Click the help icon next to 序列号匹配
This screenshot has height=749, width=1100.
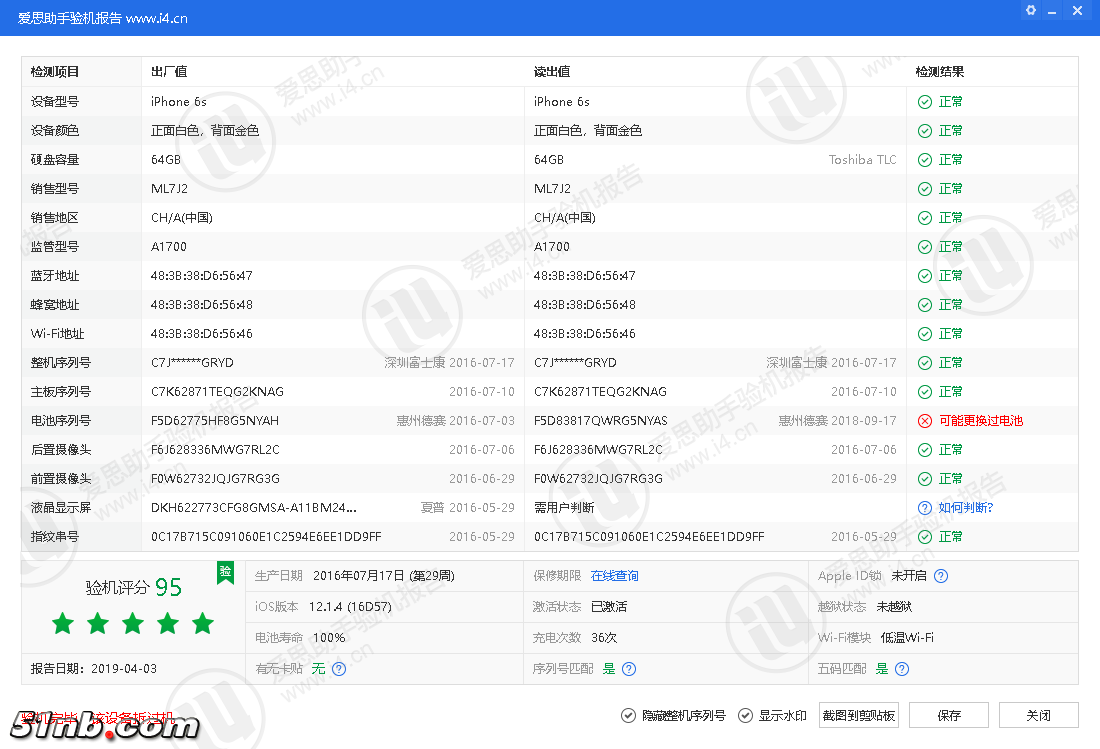point(628,668)
